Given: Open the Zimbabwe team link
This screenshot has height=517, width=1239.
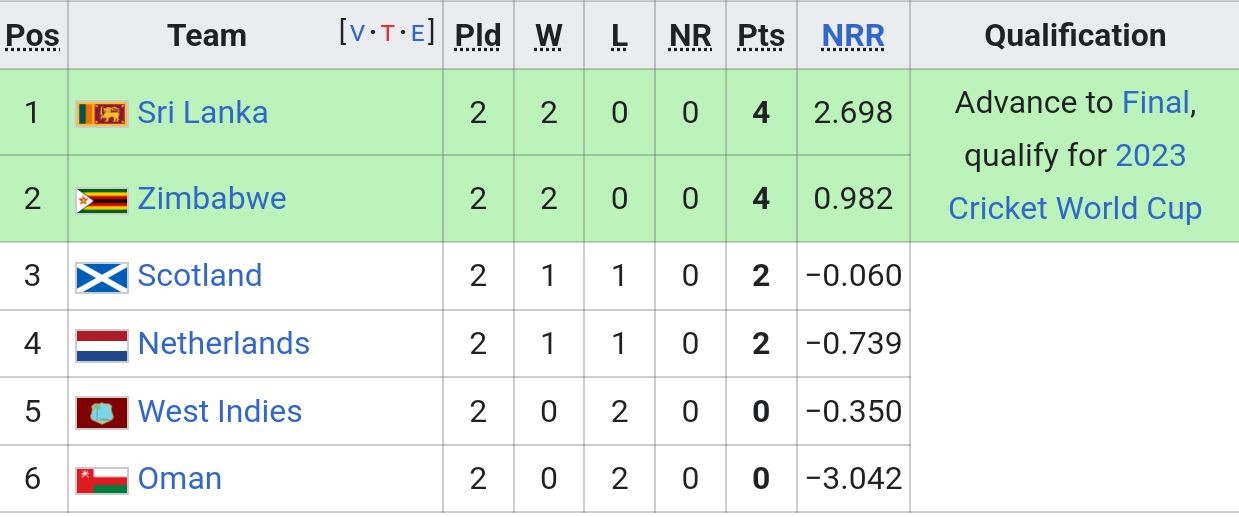Looking at the screenshot, I should pos(212,198).
